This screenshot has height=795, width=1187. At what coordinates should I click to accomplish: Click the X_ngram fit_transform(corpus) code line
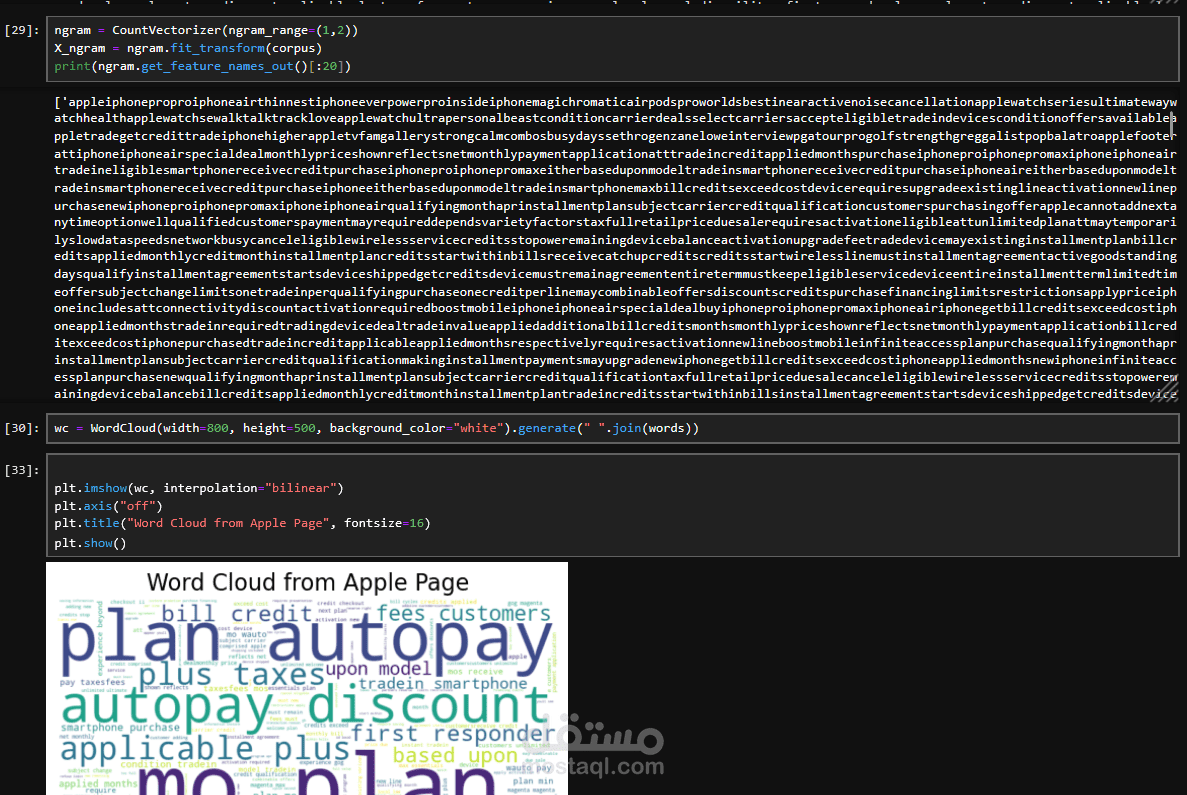[x=188, y=48]
